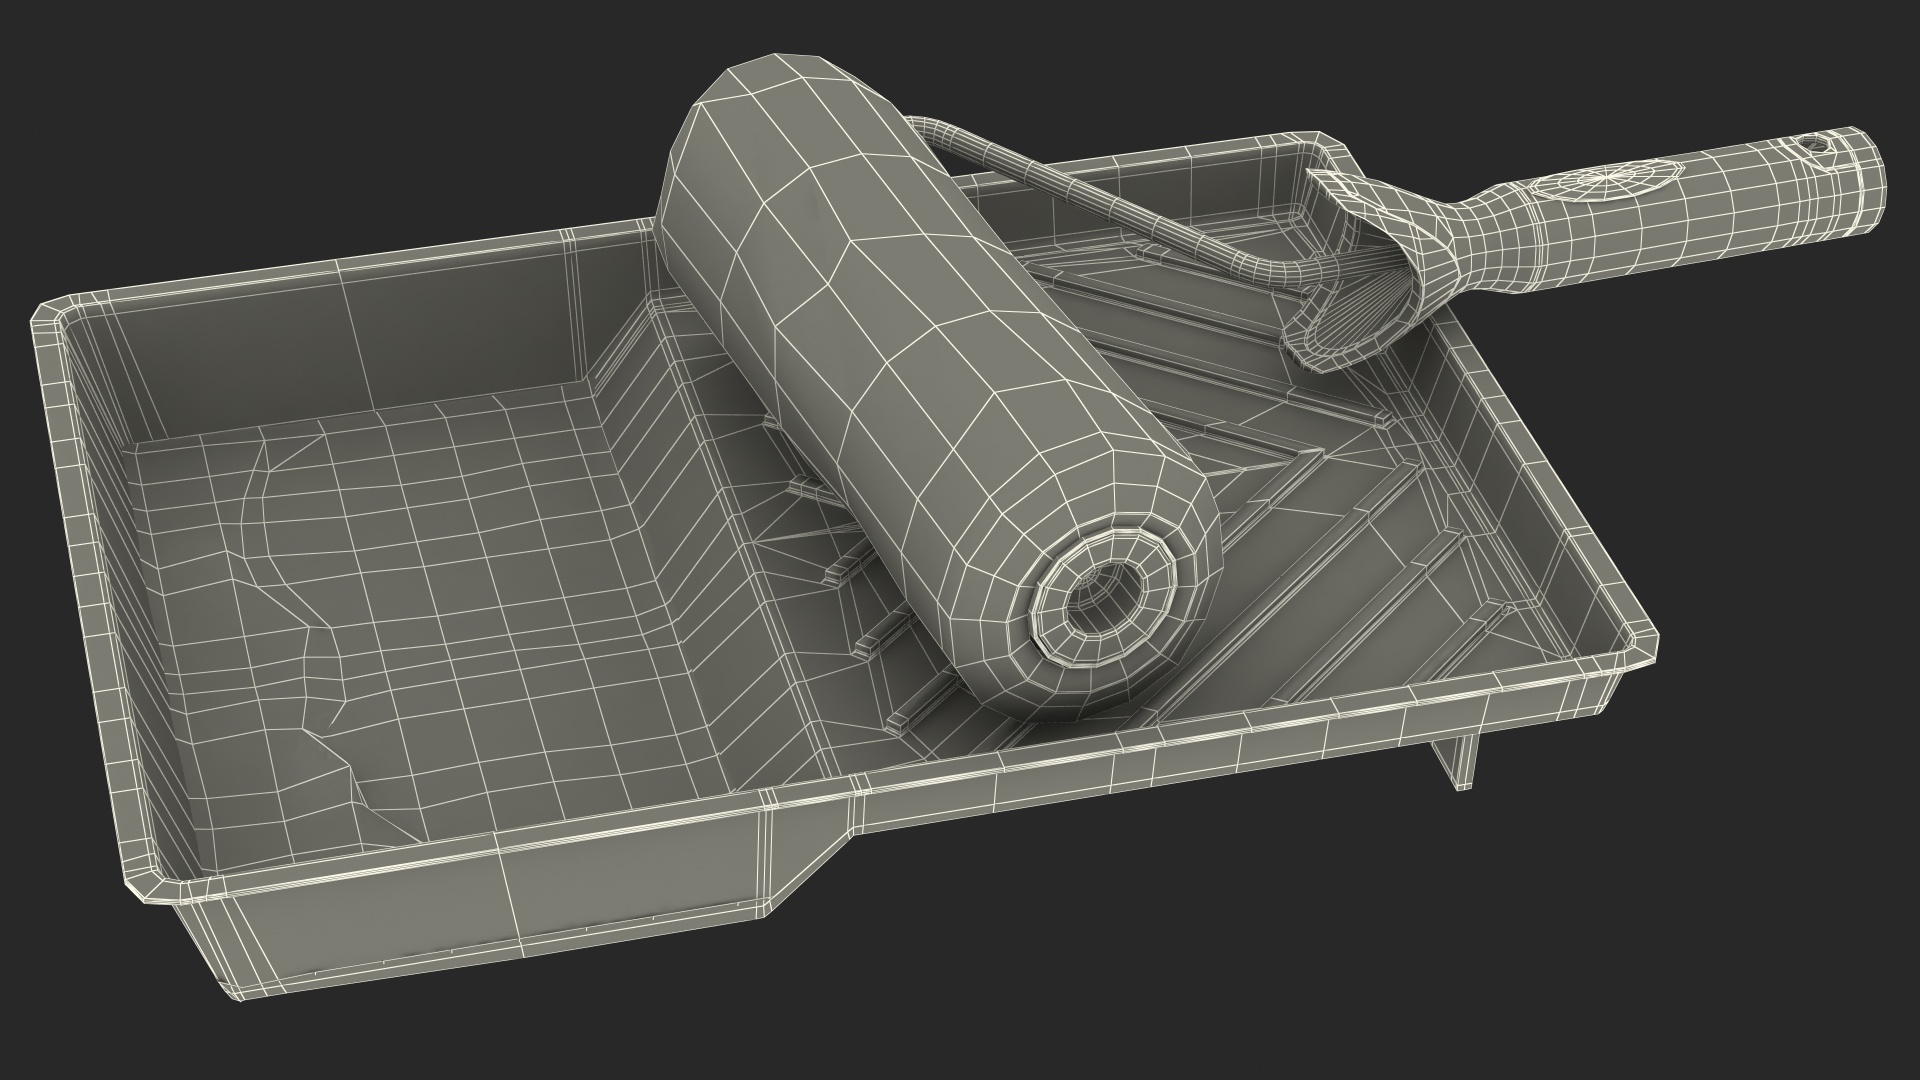
Task: Click the empty dark background area
Action: (300, 120)
